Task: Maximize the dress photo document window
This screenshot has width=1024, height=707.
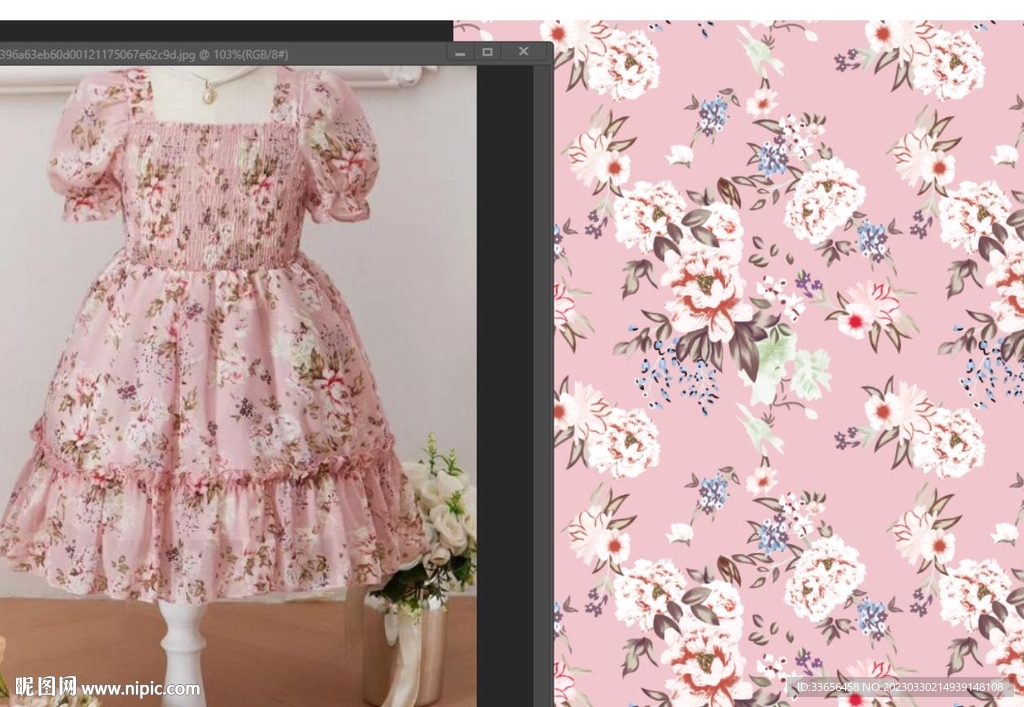Action: [x=487, y=52]
